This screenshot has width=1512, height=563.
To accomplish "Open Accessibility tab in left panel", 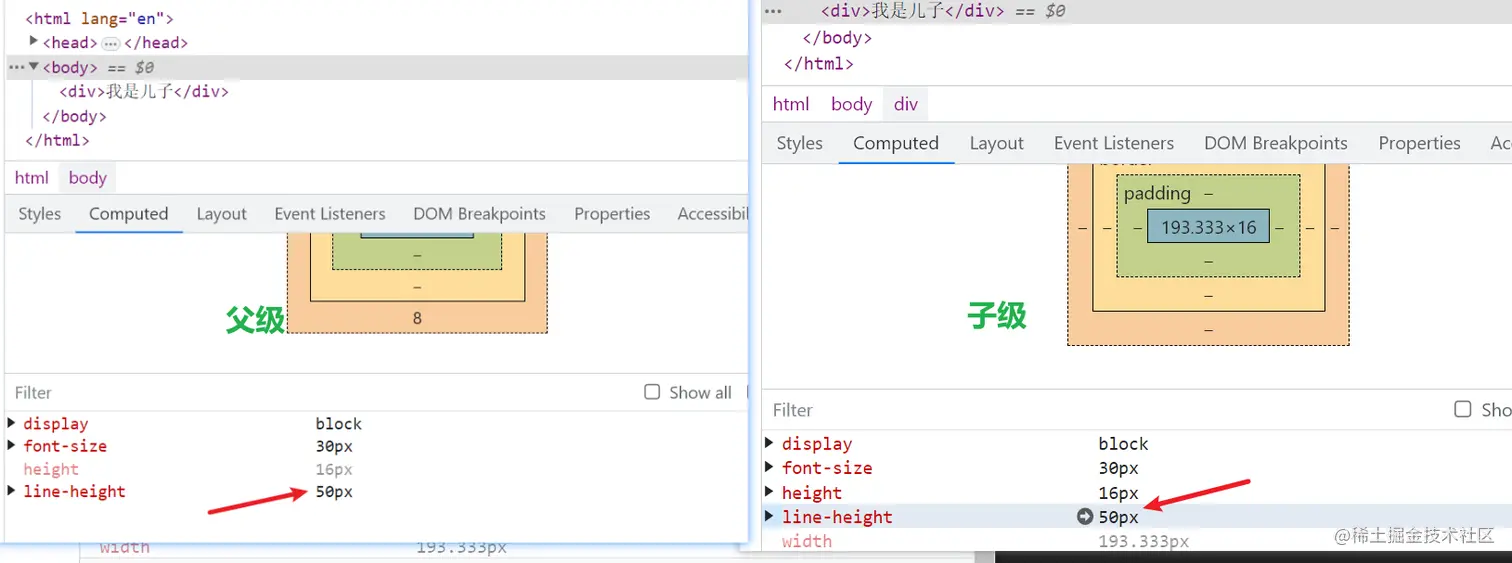I will click(712, 213).
